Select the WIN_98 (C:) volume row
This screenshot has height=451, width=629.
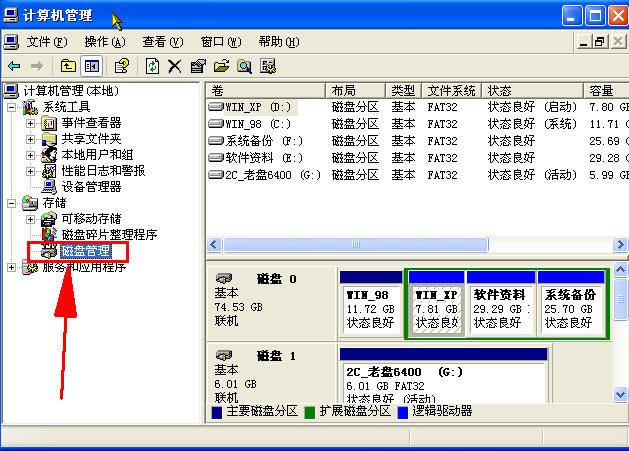click(417, 124)
